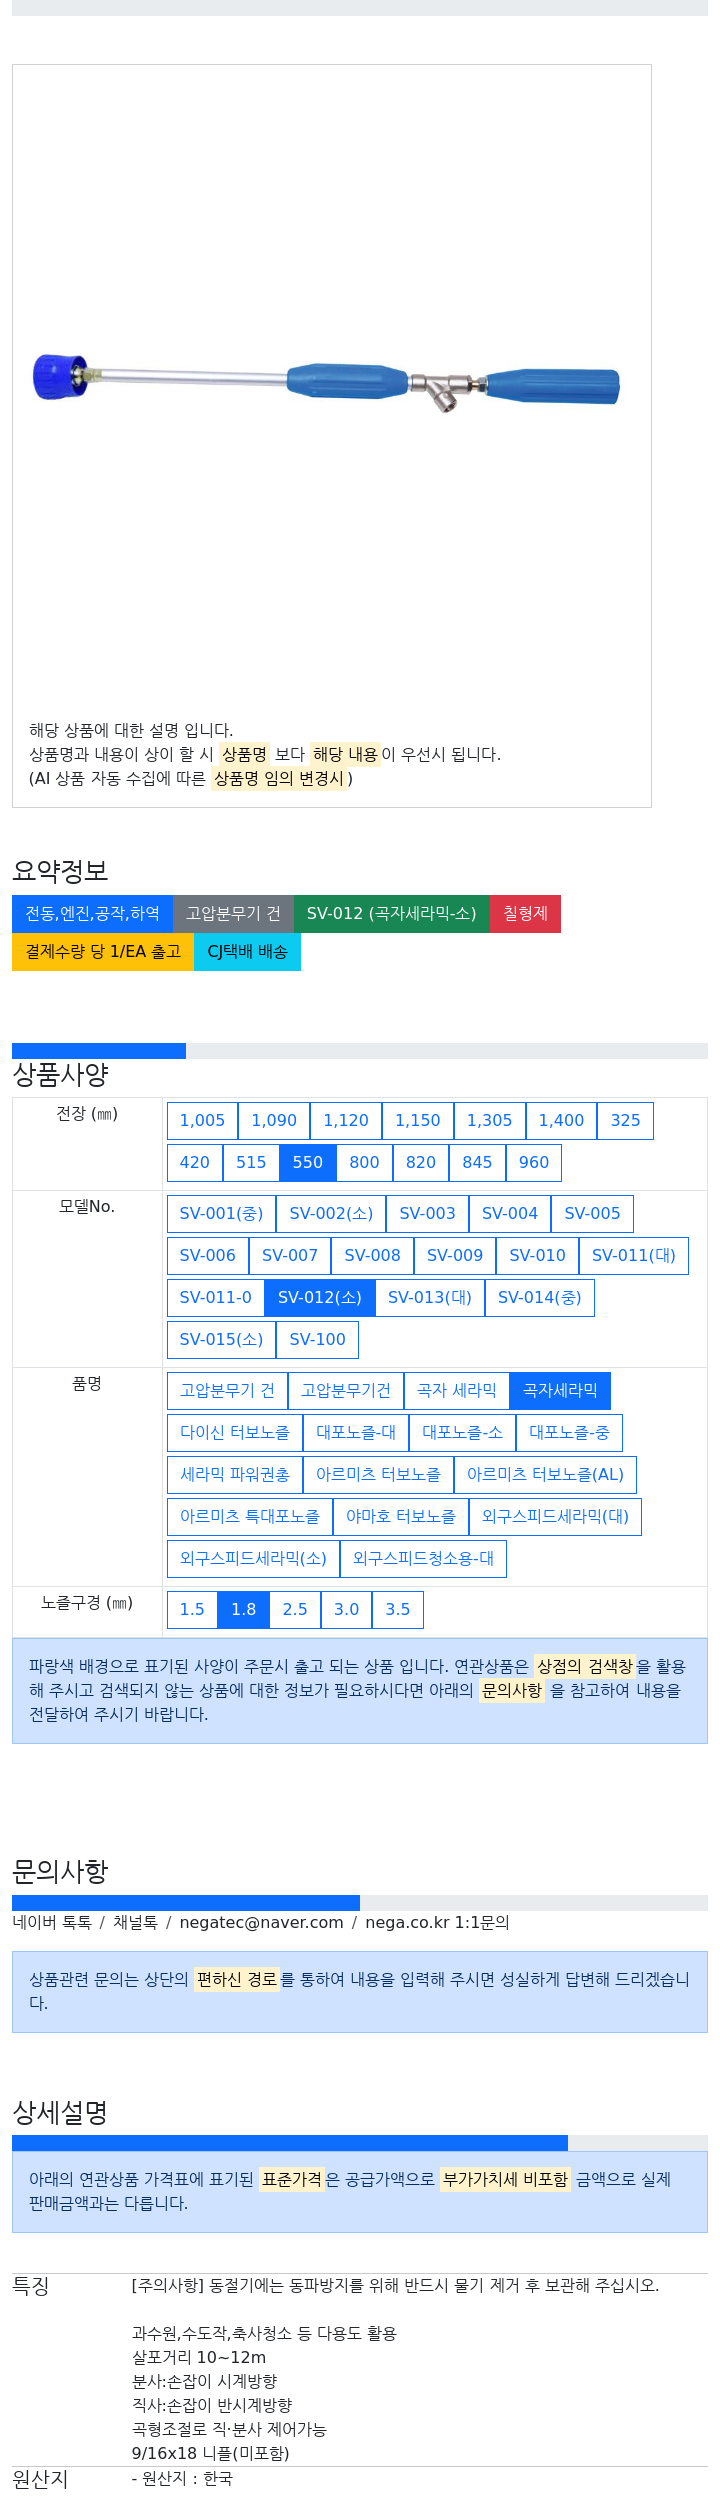This screenshot has width=720, height=2499.
Task: Select 곡자세라믹 highlighted product name
Action: click(560, 1391)
